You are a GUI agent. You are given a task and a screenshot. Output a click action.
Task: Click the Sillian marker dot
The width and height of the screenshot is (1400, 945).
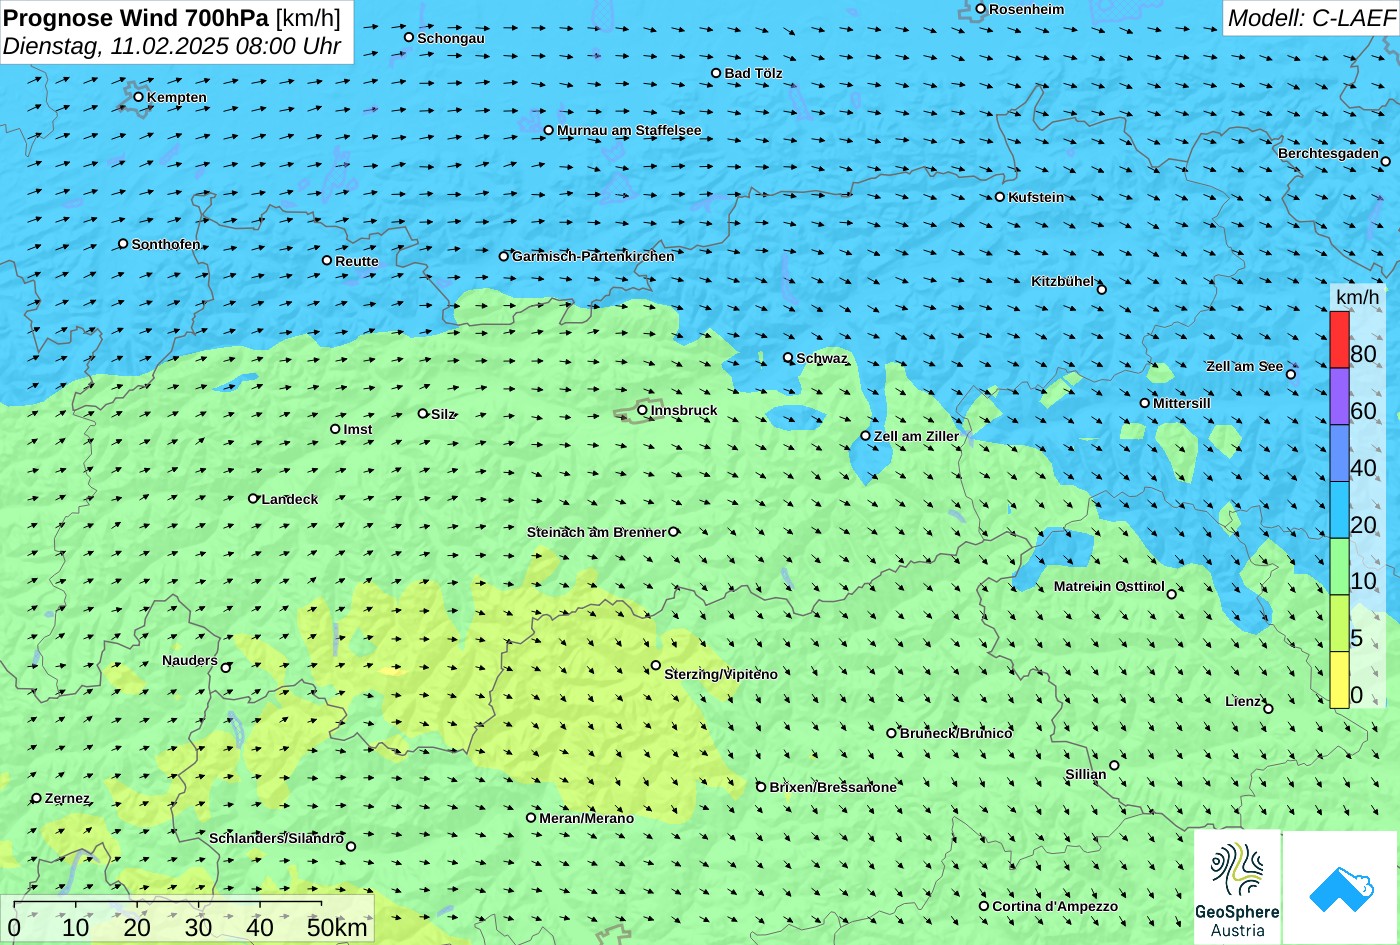click(x=1114, y=766)
